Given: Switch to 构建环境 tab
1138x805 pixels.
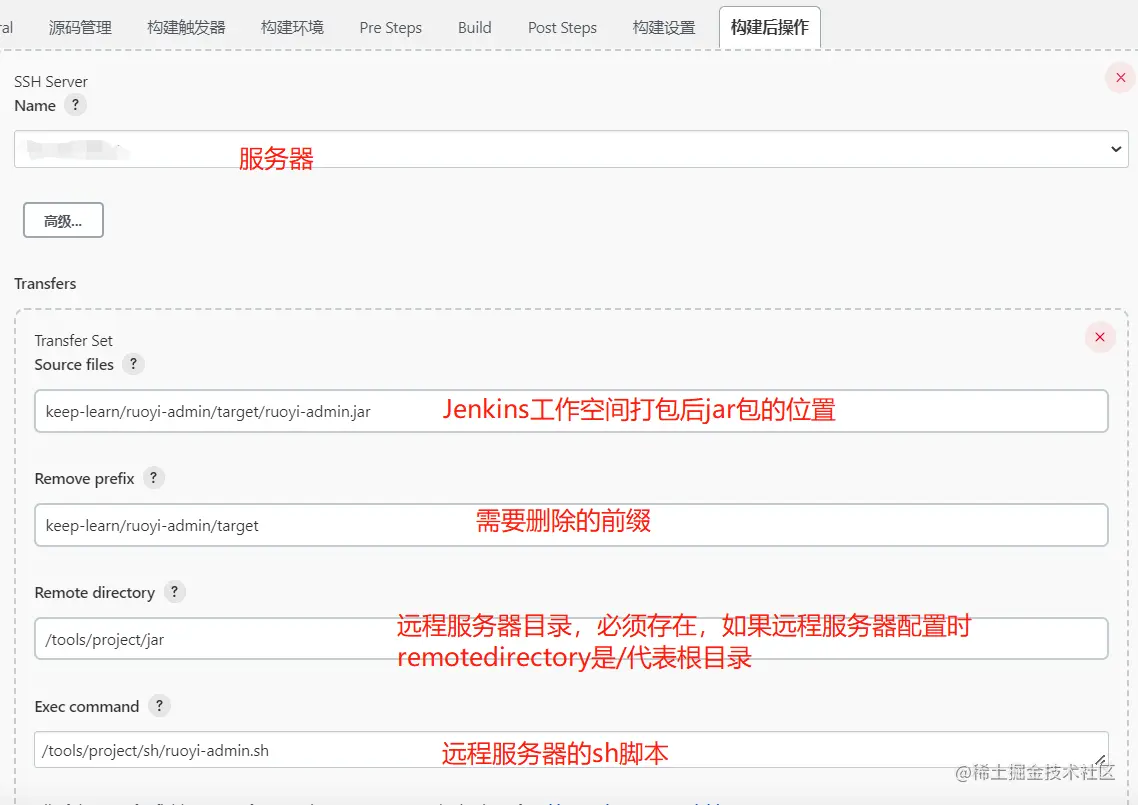Looking at the screenshot, I should (292, 28).
